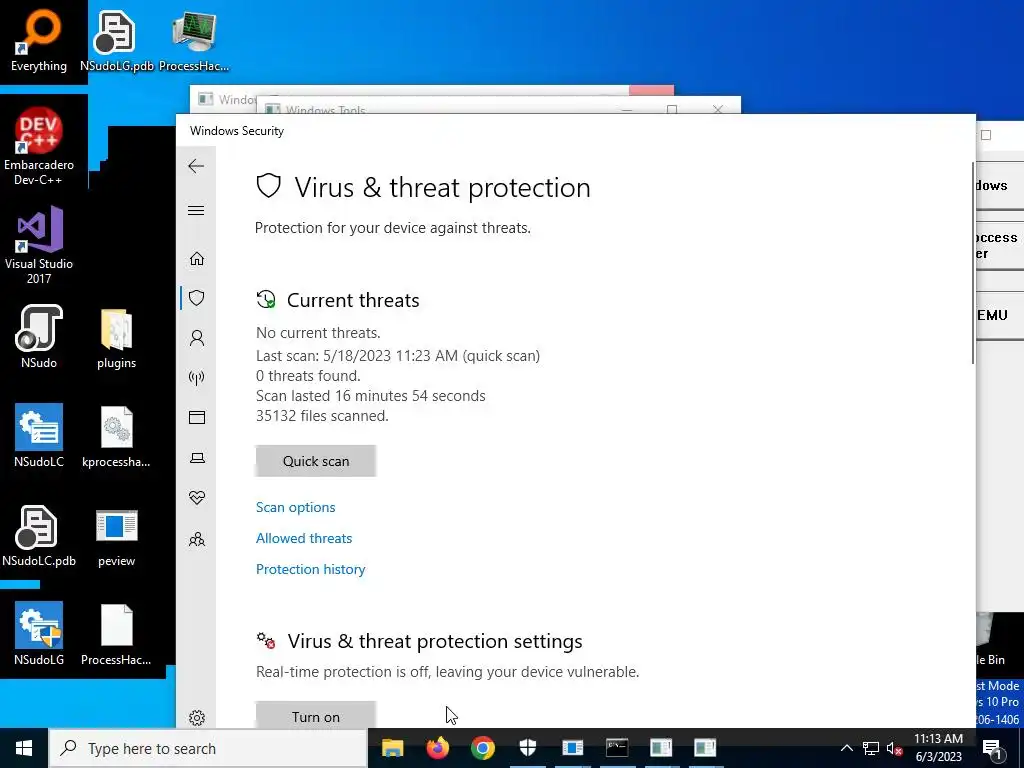Open the muted volume tray icon
Screen dimensions: 1024x768
[x=895, y=748]
